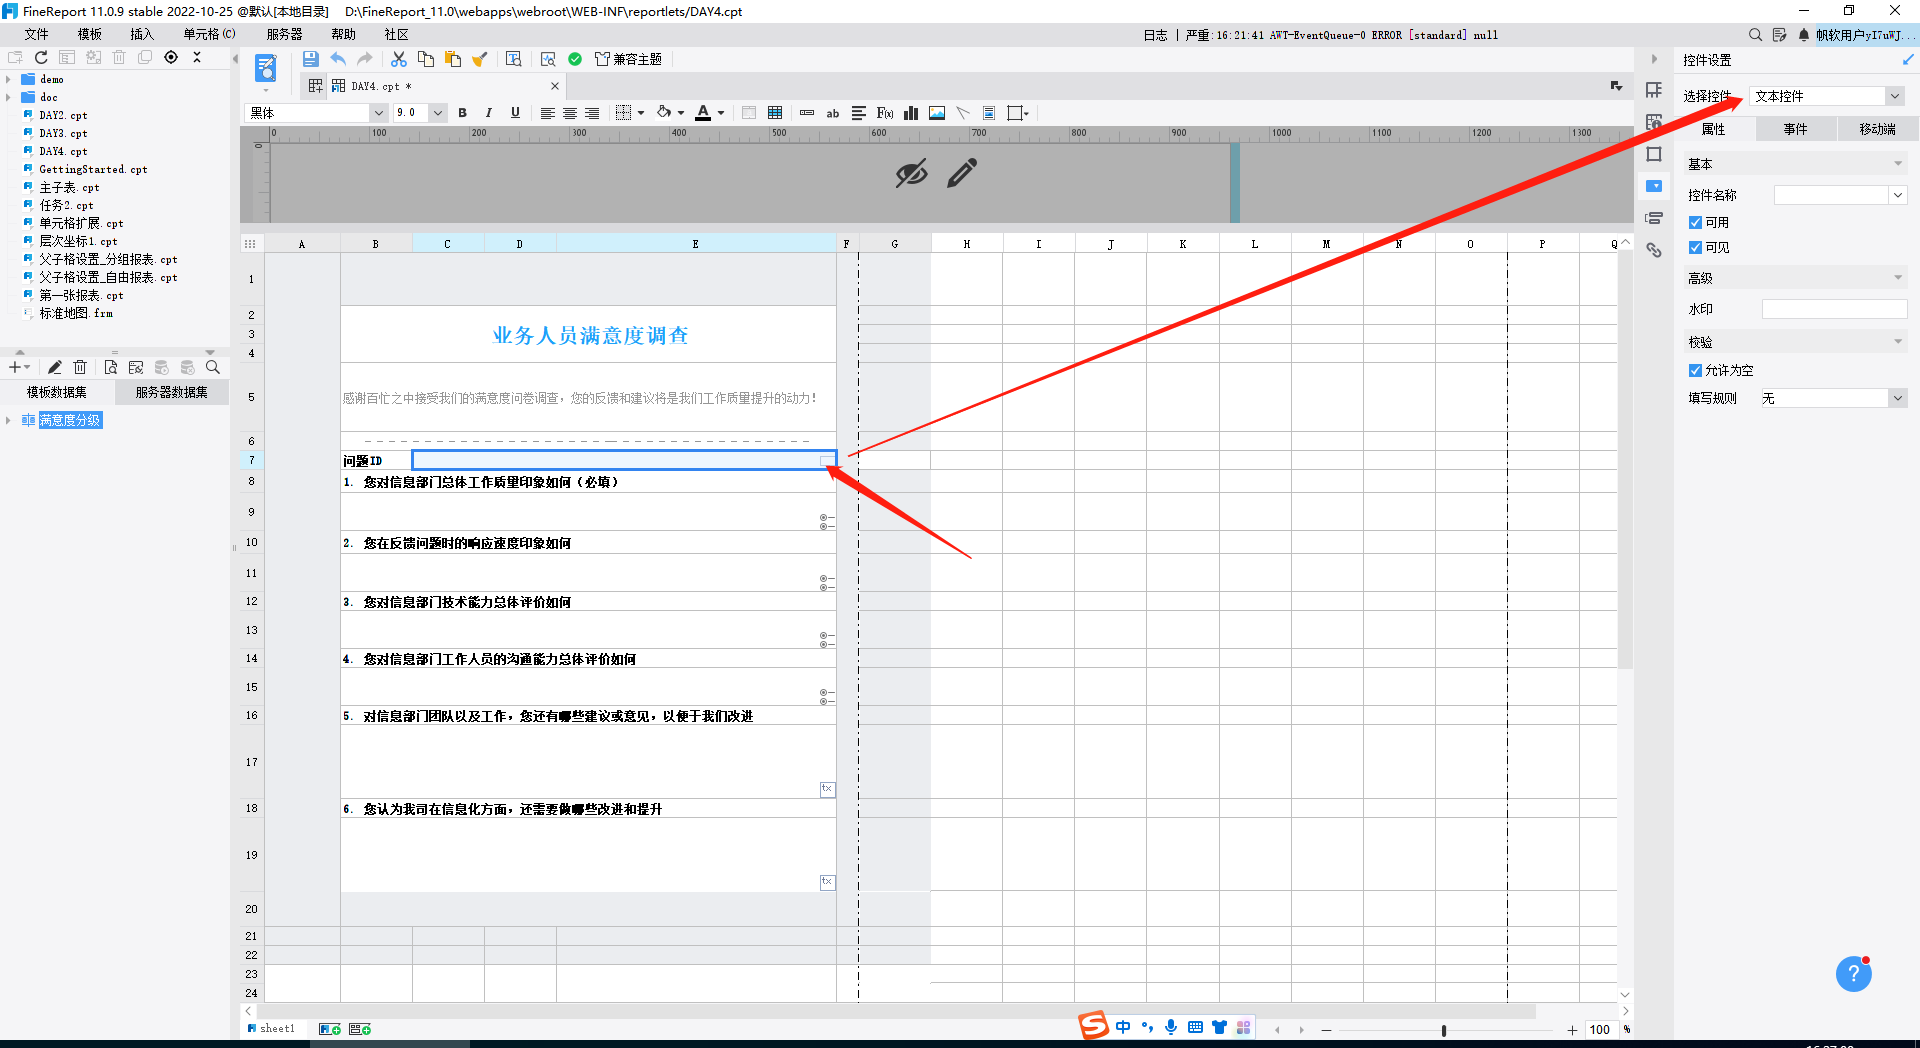Insert a formula with the F(x) icon
The height and width of the screenshot is (1048, 1920).
(x=885, y=113)
